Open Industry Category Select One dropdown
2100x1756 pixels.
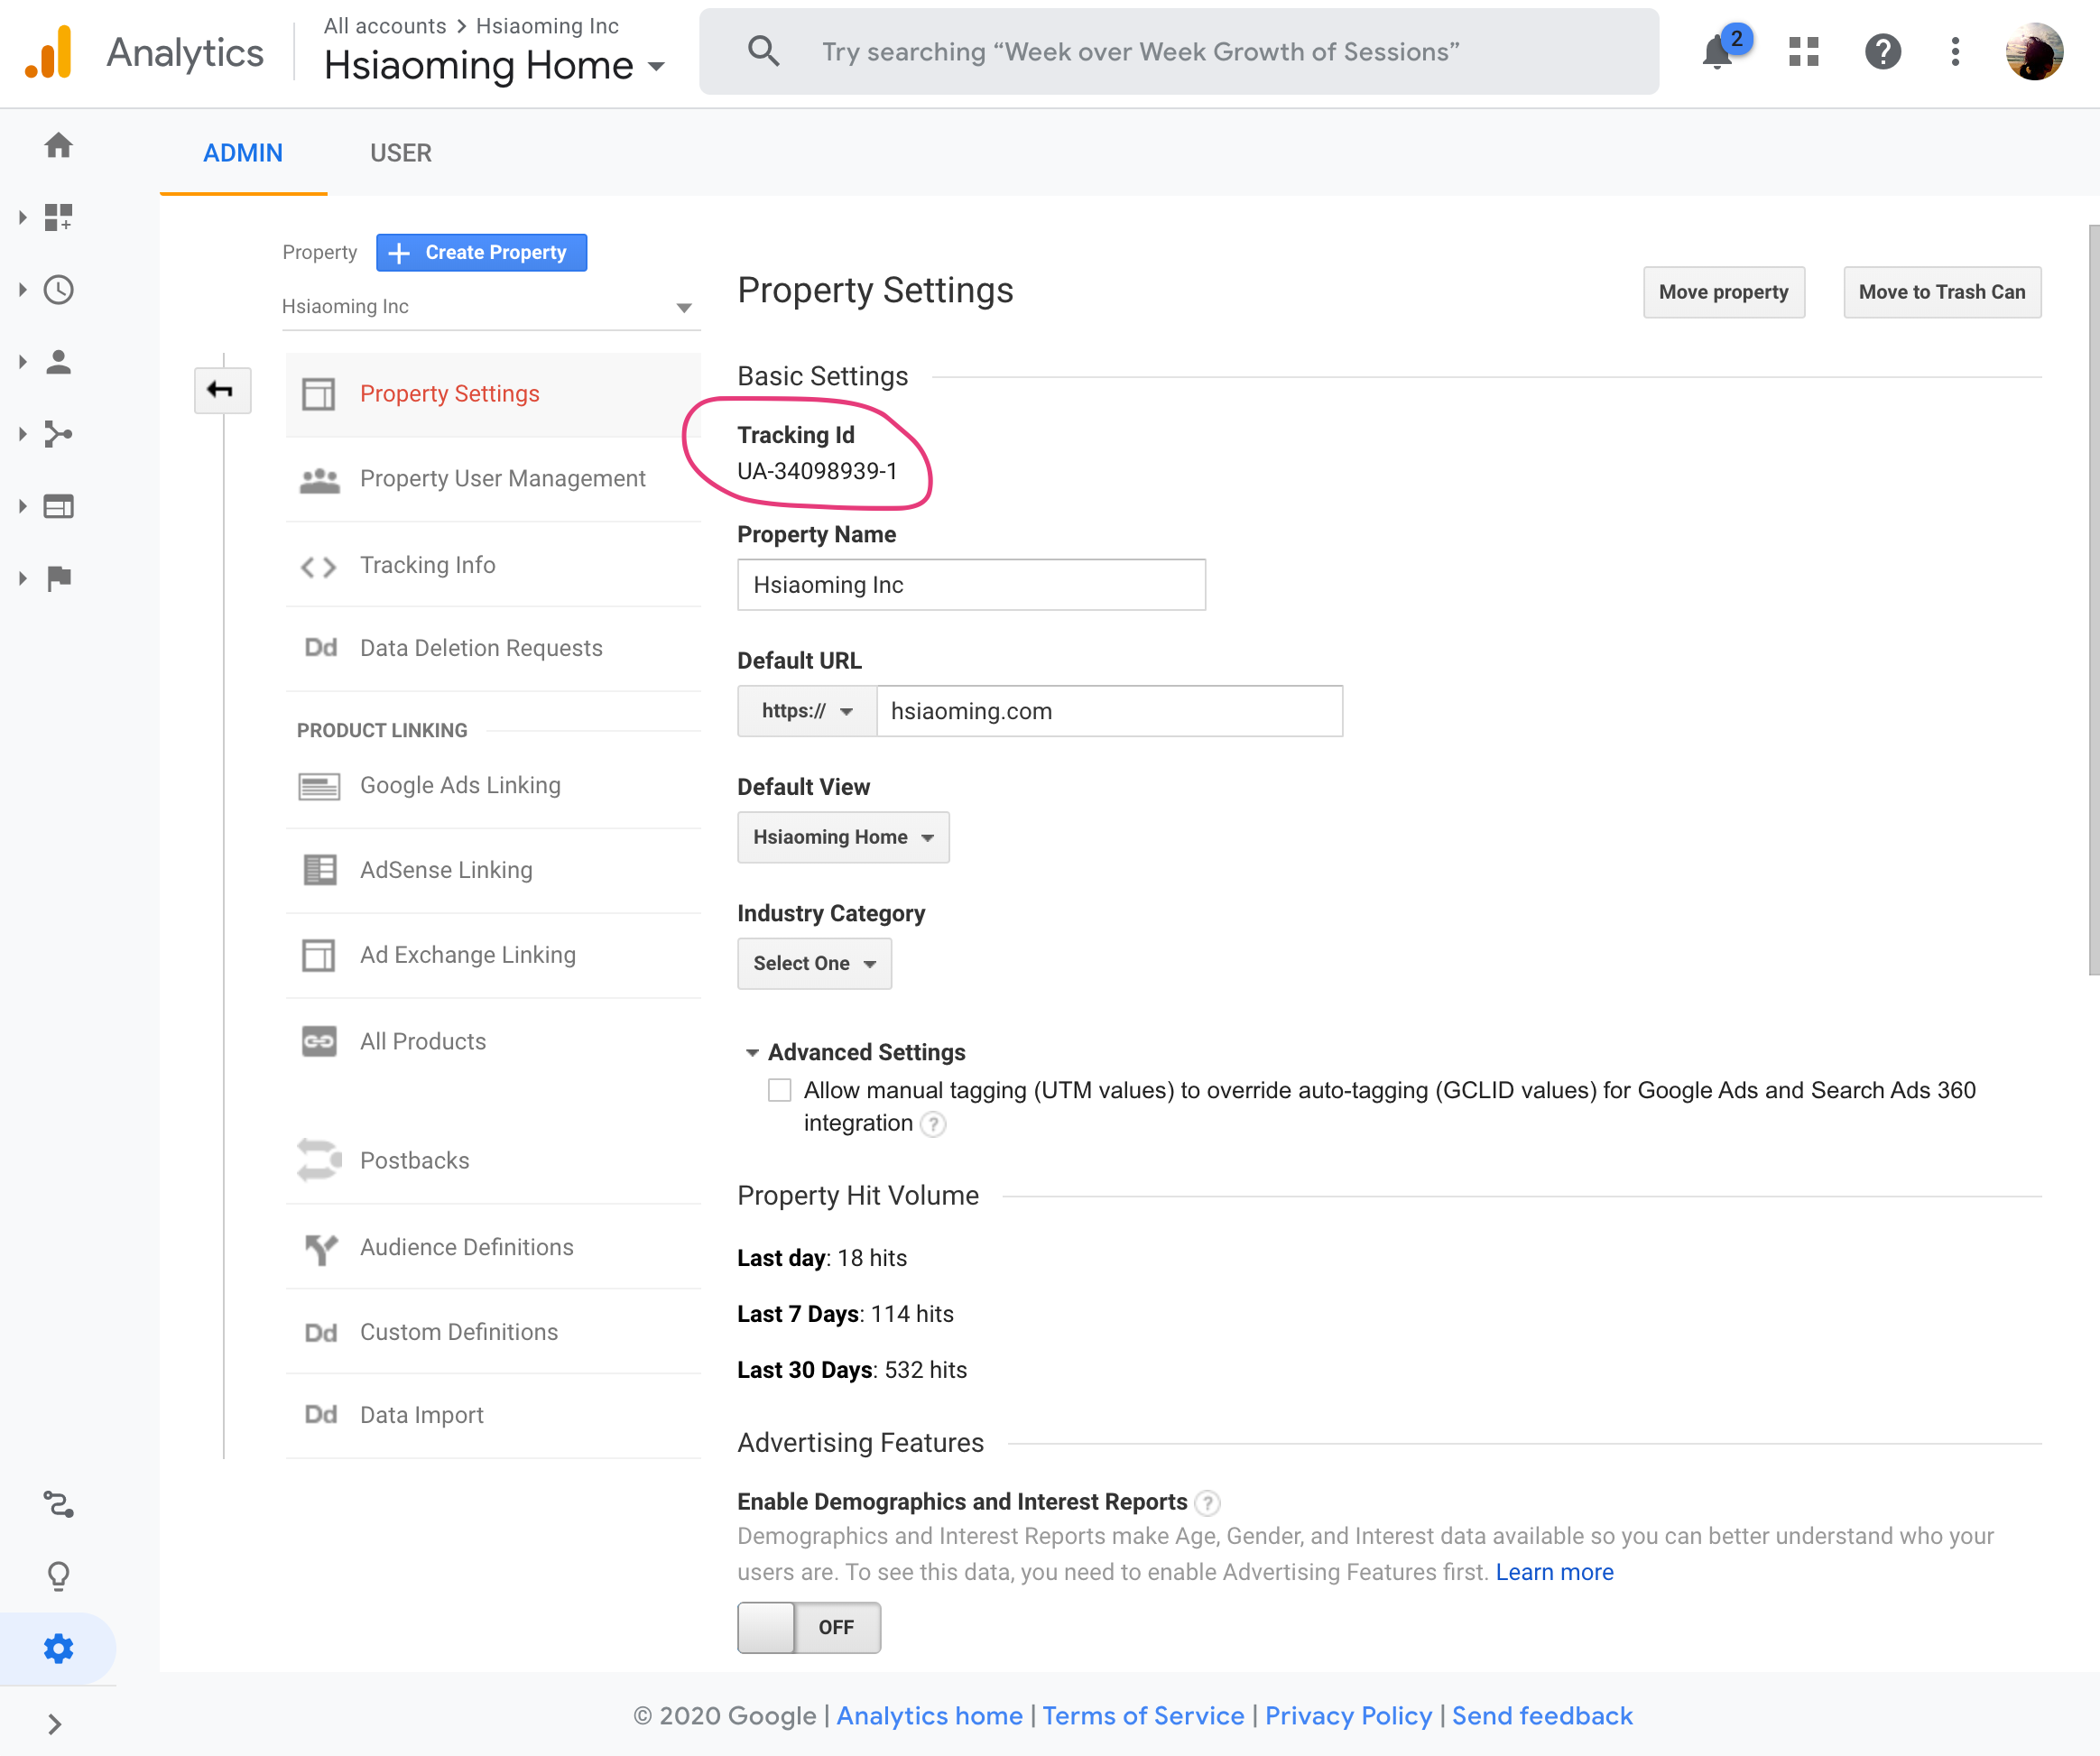pos(814,963)
